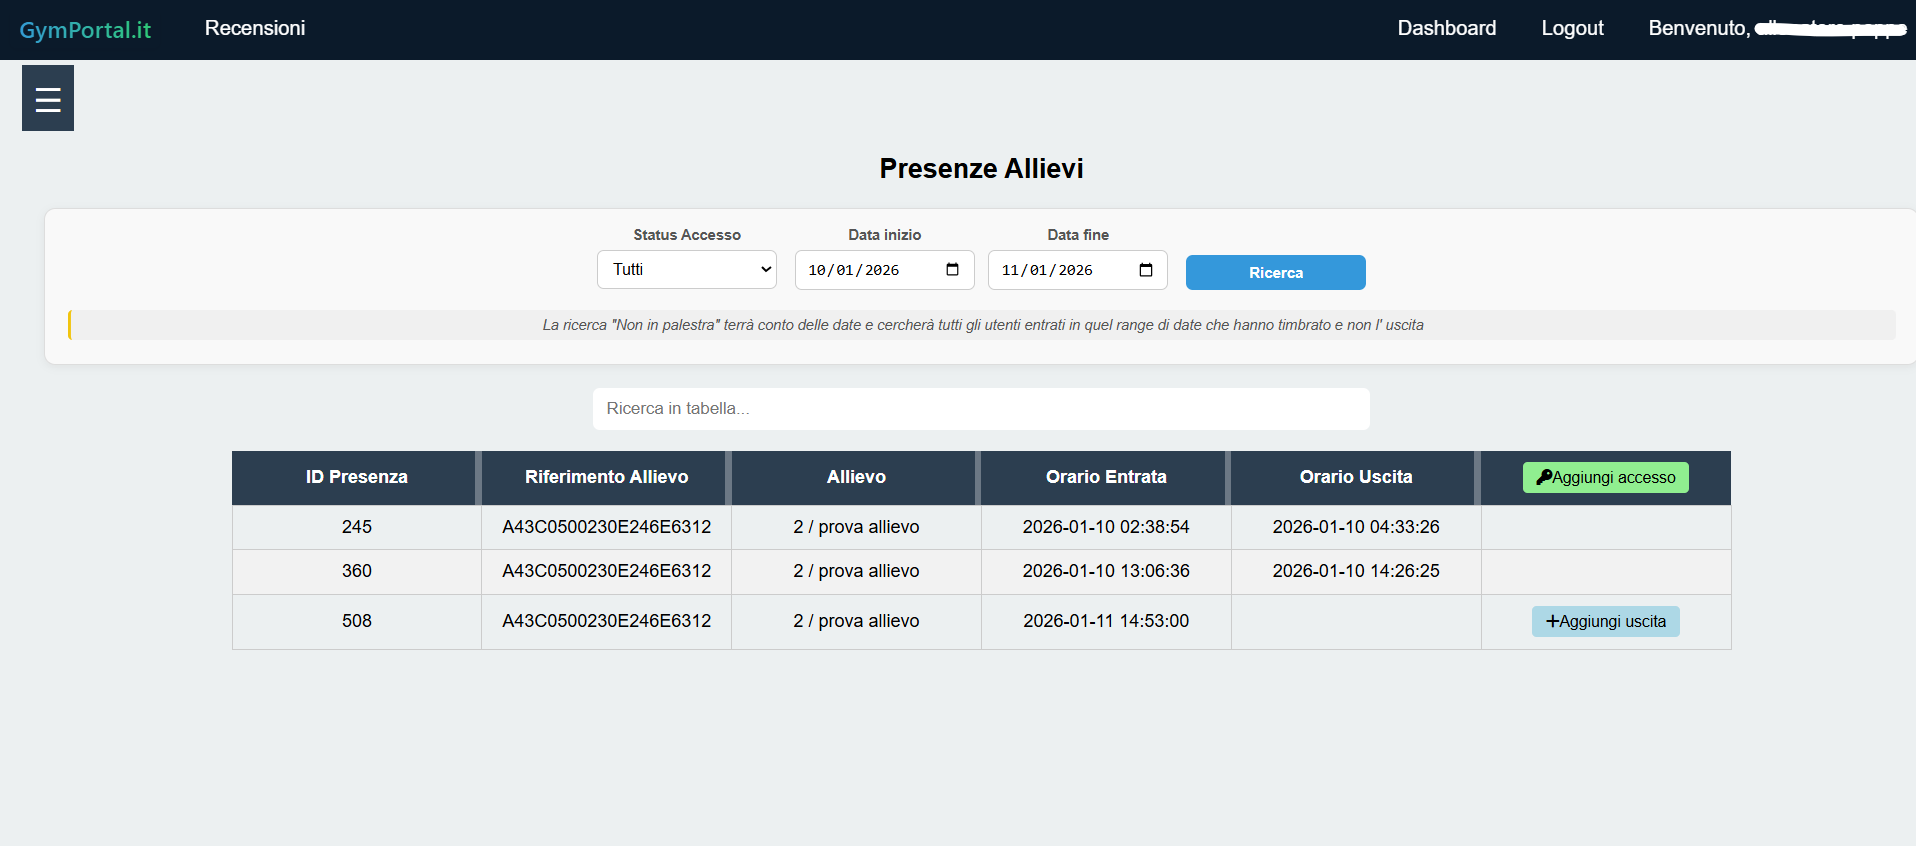Click calendar icon in Data inizio field
This screenshot has height=846, width=1916.
(x=952, y=270)
